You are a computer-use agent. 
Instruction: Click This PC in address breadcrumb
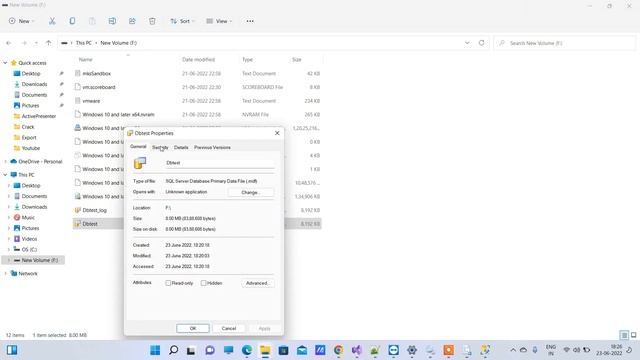click(x=84, y=43)
